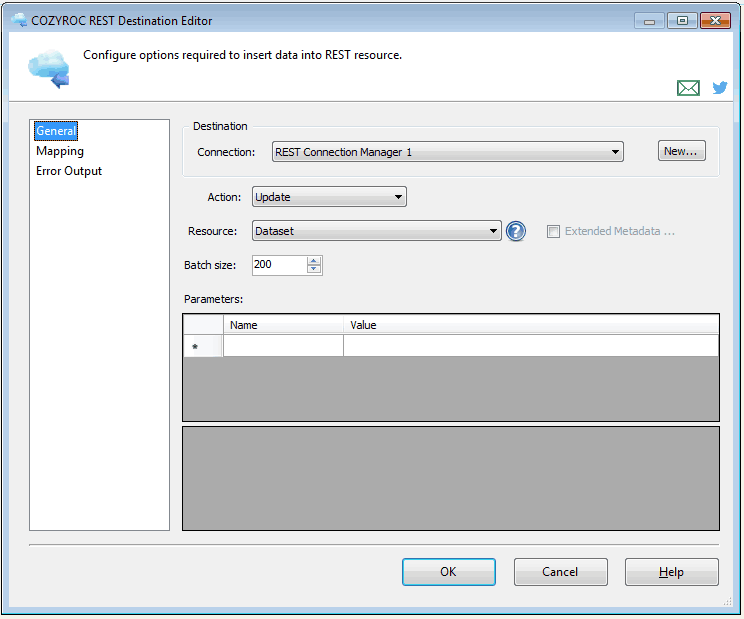The height and width of the screenshot is (619, 744).
Task: Open Help with the Help button
Action: (x=671, y=572)
